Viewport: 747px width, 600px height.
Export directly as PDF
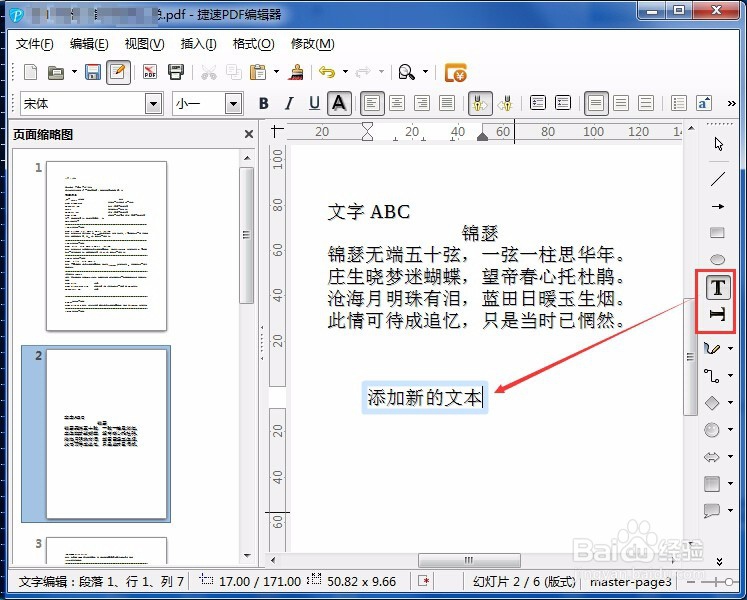pos(151,72)
